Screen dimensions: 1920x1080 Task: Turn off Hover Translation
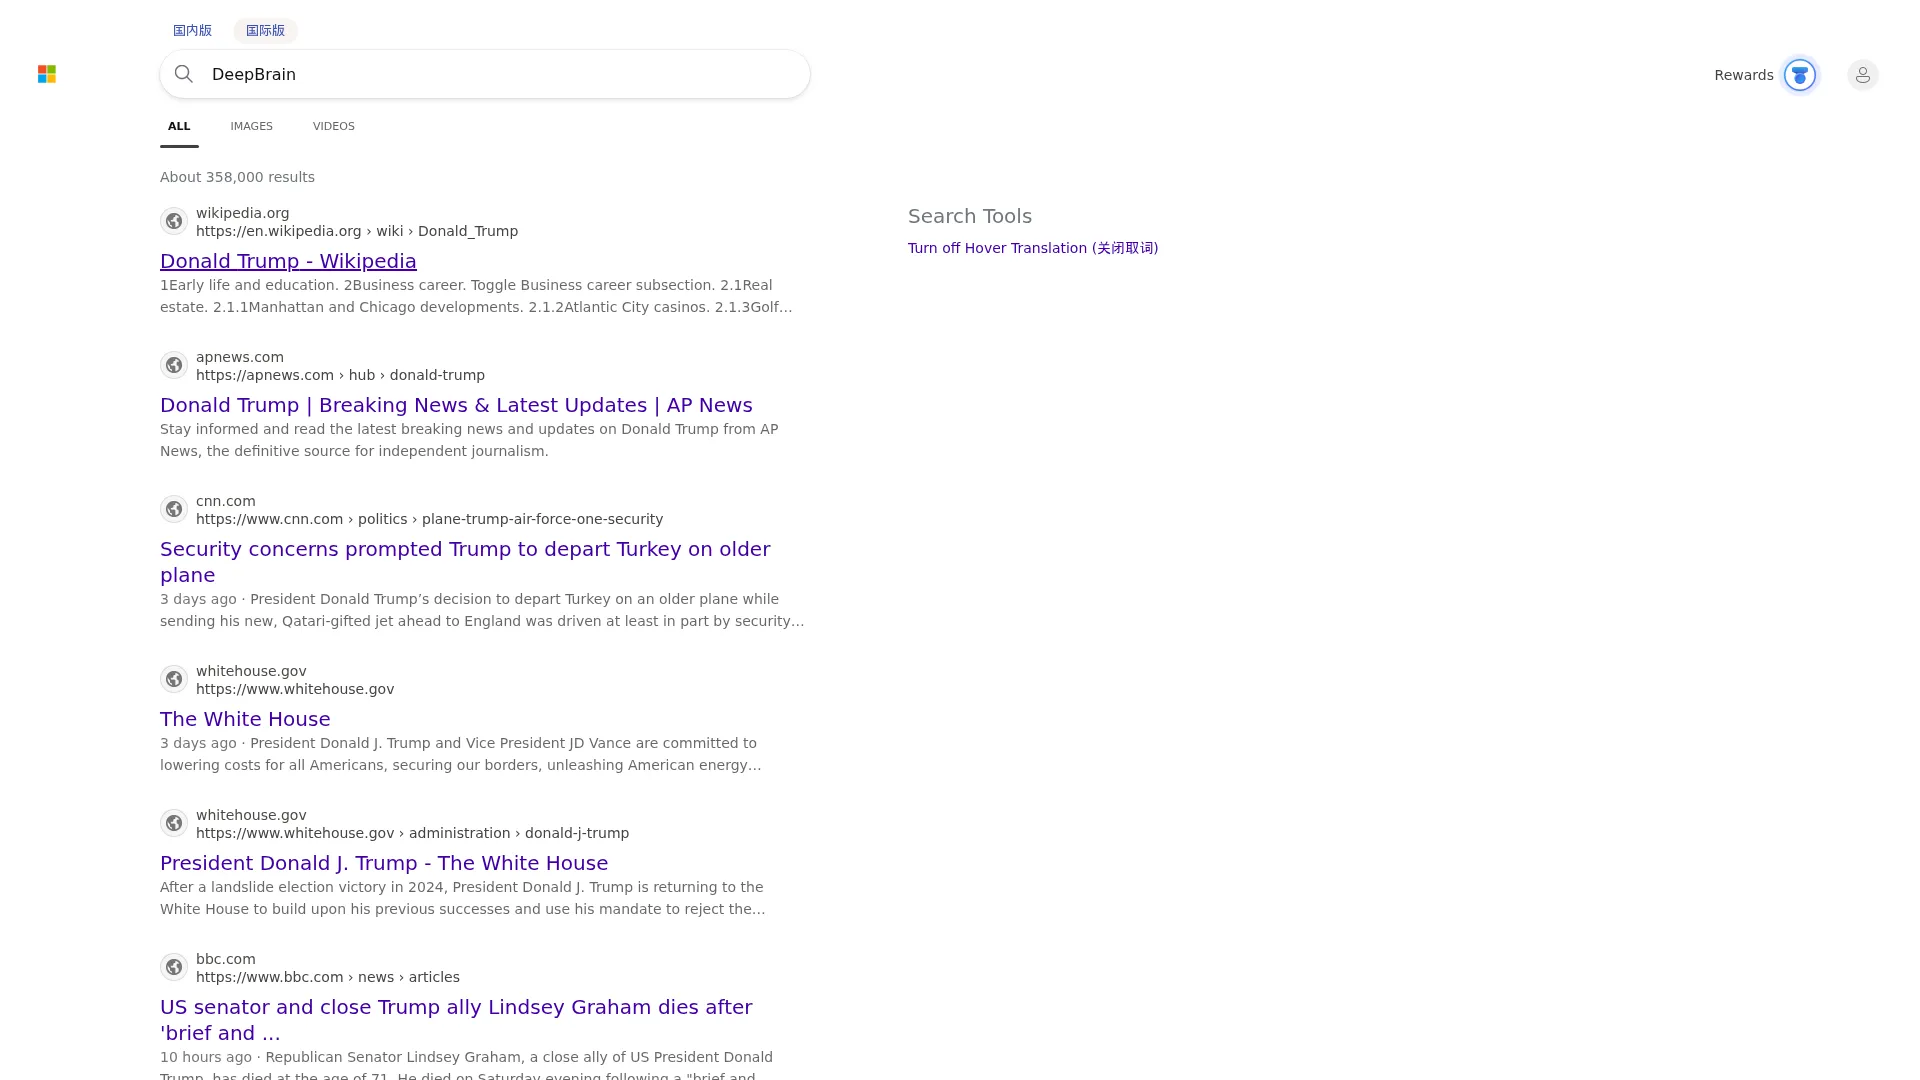(1033, 248)
